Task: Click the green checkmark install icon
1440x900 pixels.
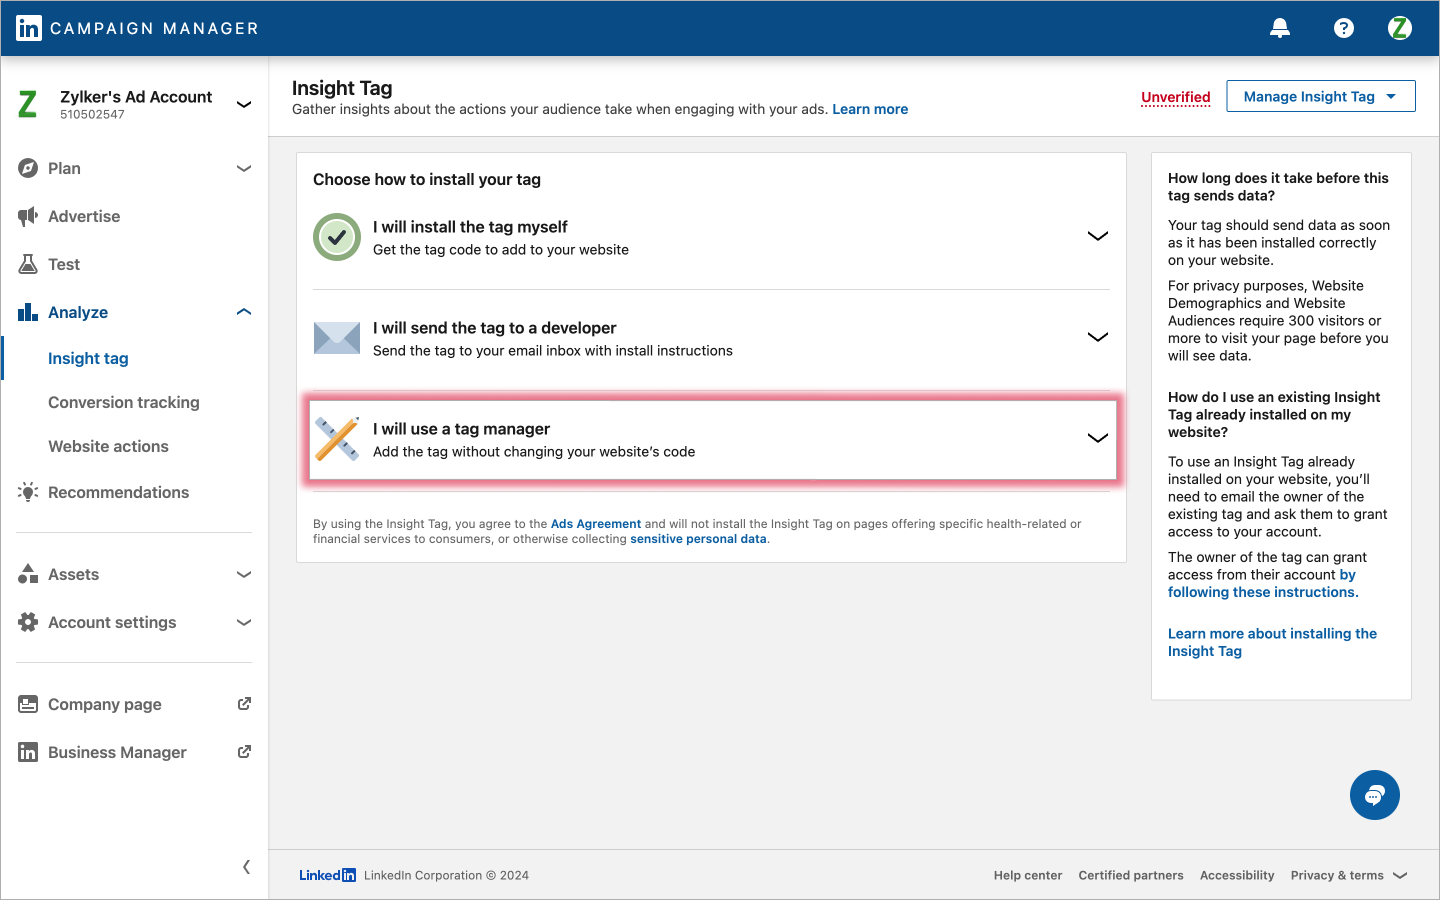Action: (337, 237)
